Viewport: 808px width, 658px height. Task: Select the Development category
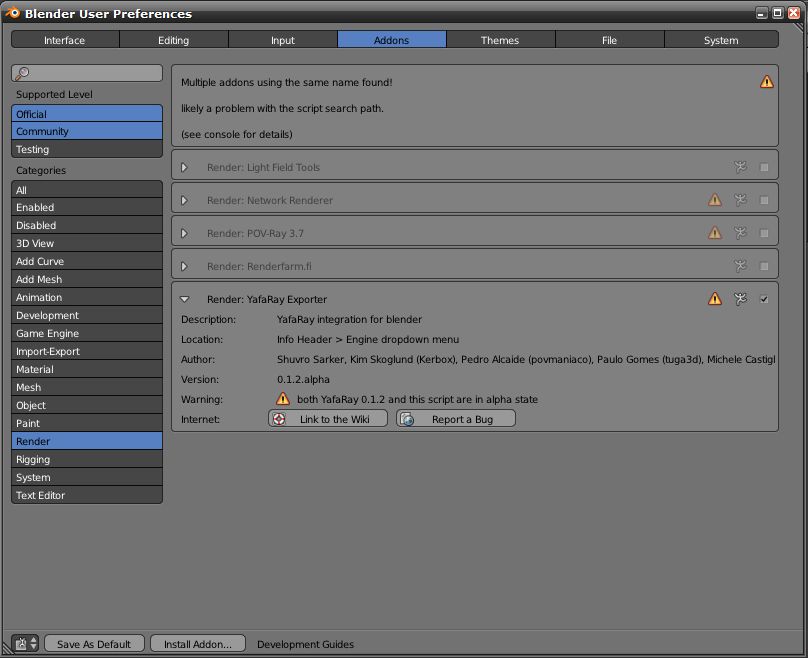point(87,315)
